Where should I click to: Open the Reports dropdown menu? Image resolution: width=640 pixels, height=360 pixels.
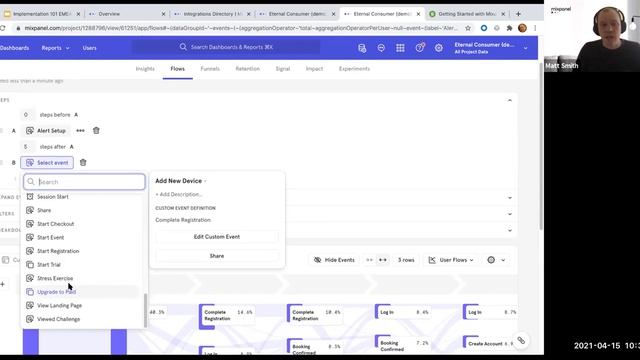(x=55, y=48)
